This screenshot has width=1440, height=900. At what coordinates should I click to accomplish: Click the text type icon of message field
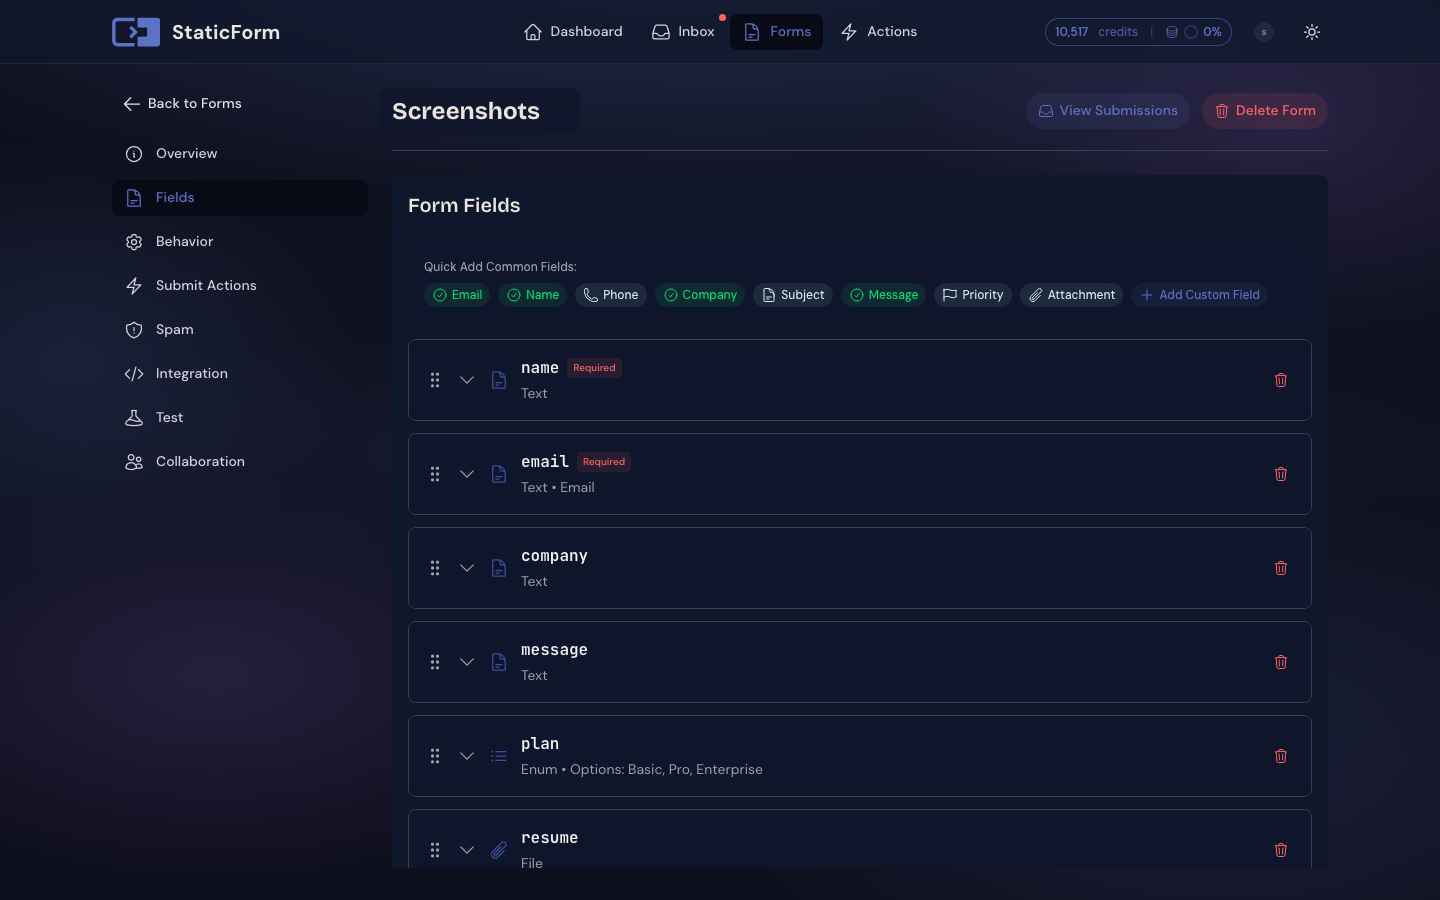tap(499, 662)
